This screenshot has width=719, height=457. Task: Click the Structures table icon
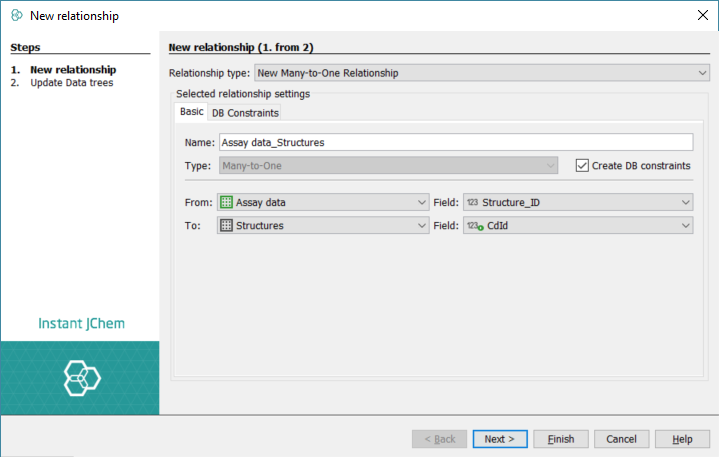tap(226, 226)
